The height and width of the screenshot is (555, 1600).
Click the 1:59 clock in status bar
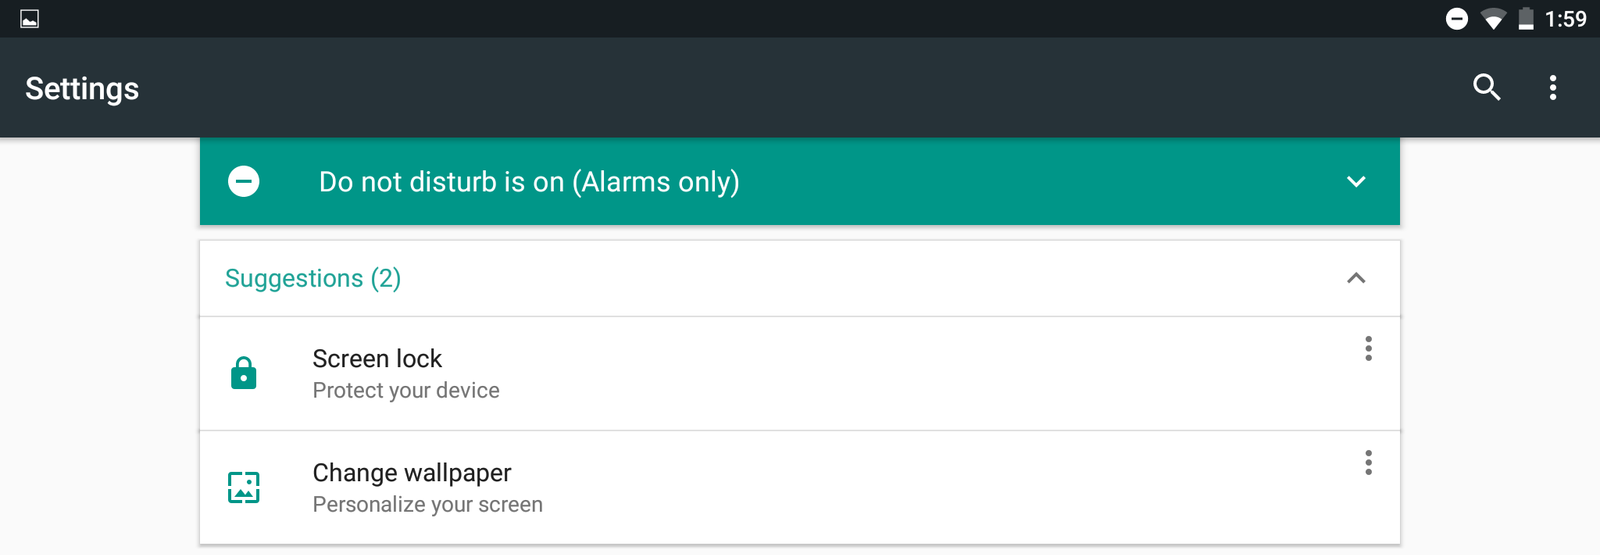click(x=1566, y=19)
